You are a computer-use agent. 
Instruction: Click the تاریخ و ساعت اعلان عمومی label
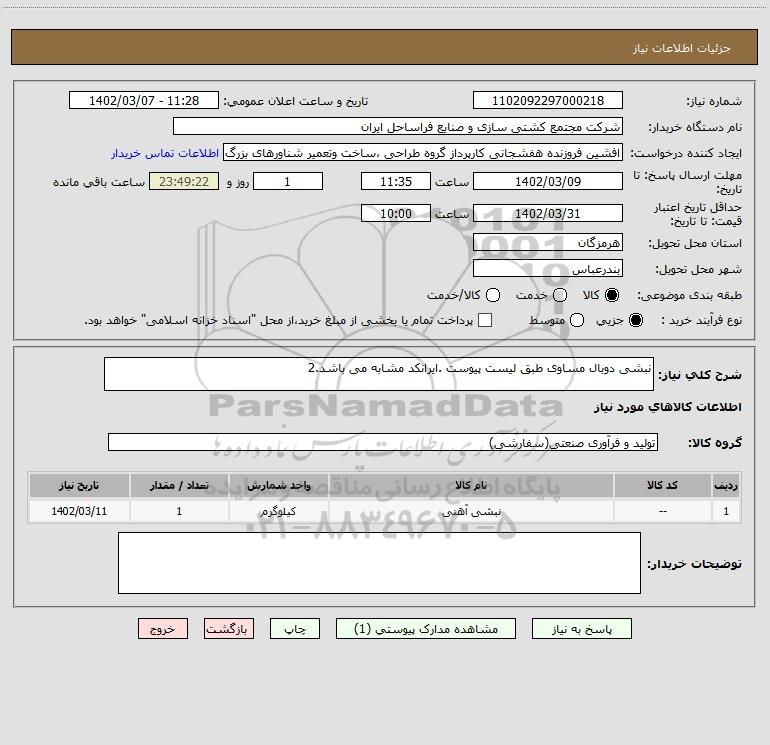point(296,101)
